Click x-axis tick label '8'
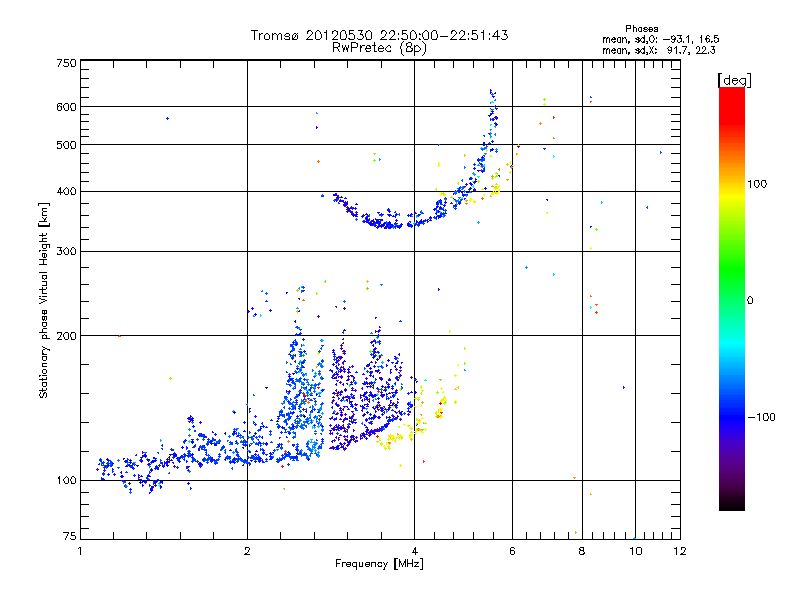This screenshot has width=800, height=600. [x=582, y=551]
